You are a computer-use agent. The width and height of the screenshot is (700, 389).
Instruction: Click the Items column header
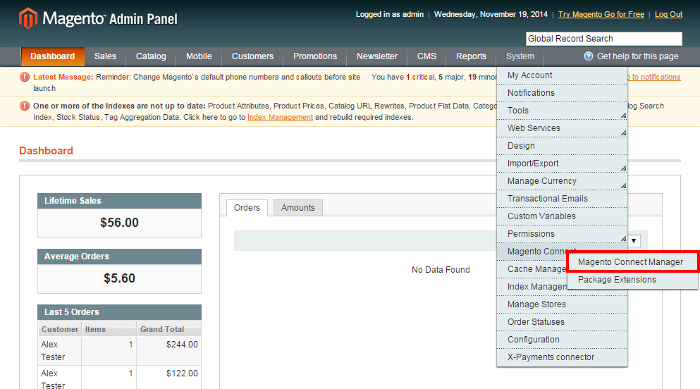[x=109, y=330]
